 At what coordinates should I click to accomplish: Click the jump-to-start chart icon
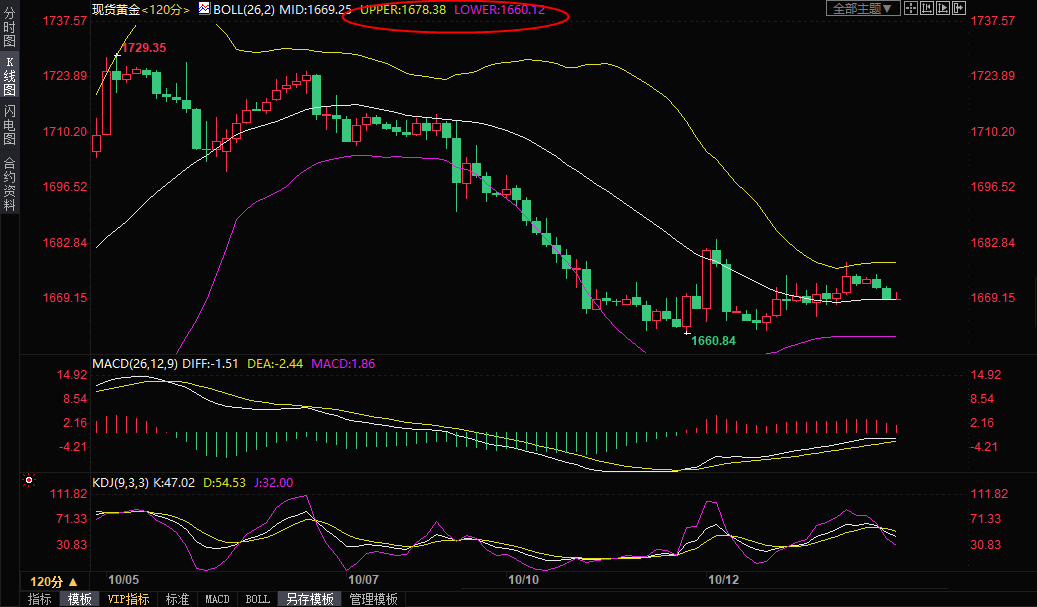pos(929,8)
